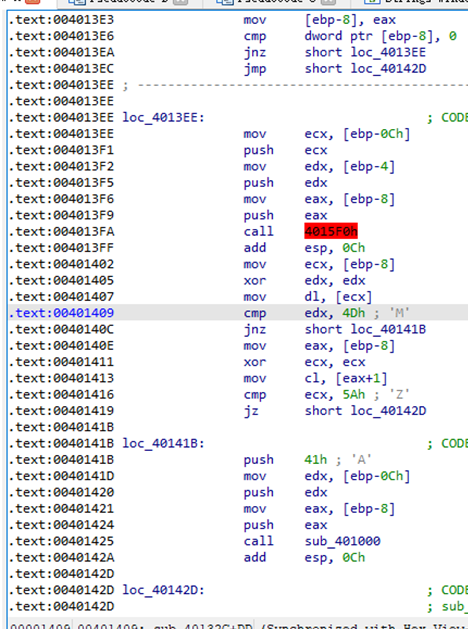Click the ; CODE comment beside loc_40142D

pyautogui.click(x=448, y=590)
